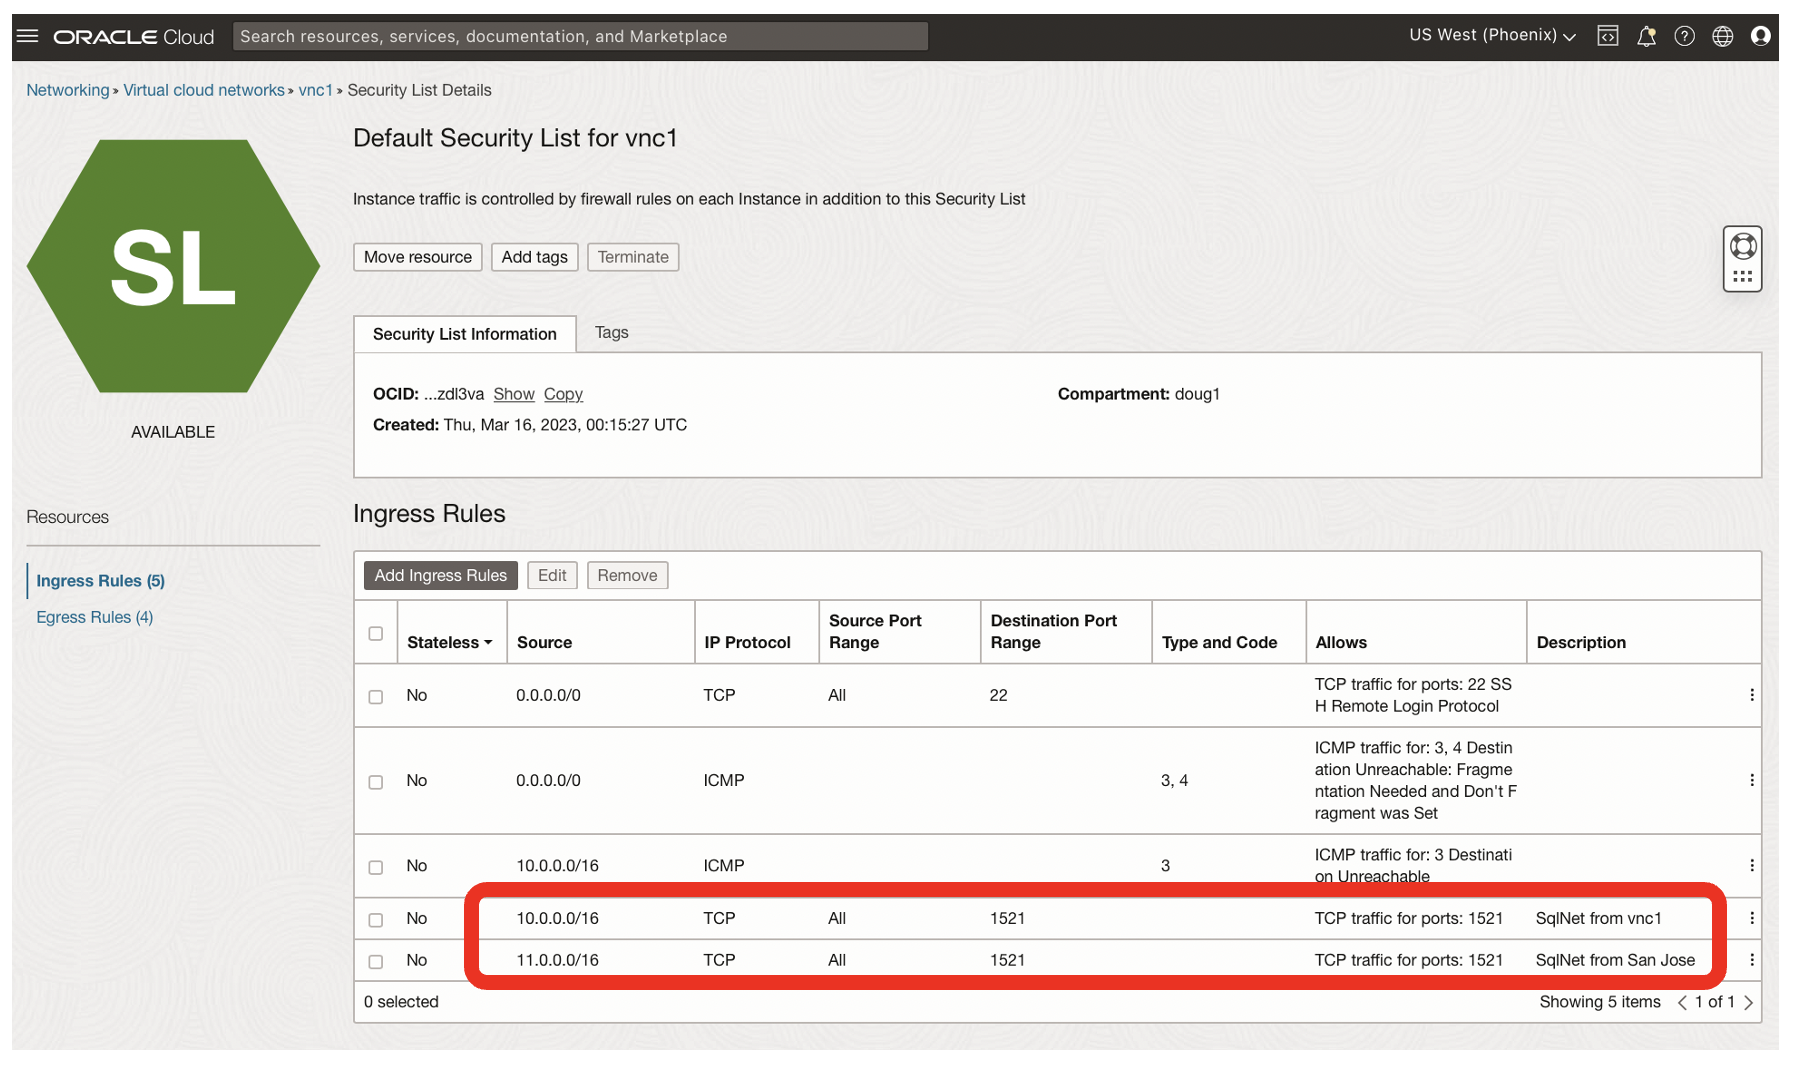Open the user profile avatar

click(x=1760, y=36)
